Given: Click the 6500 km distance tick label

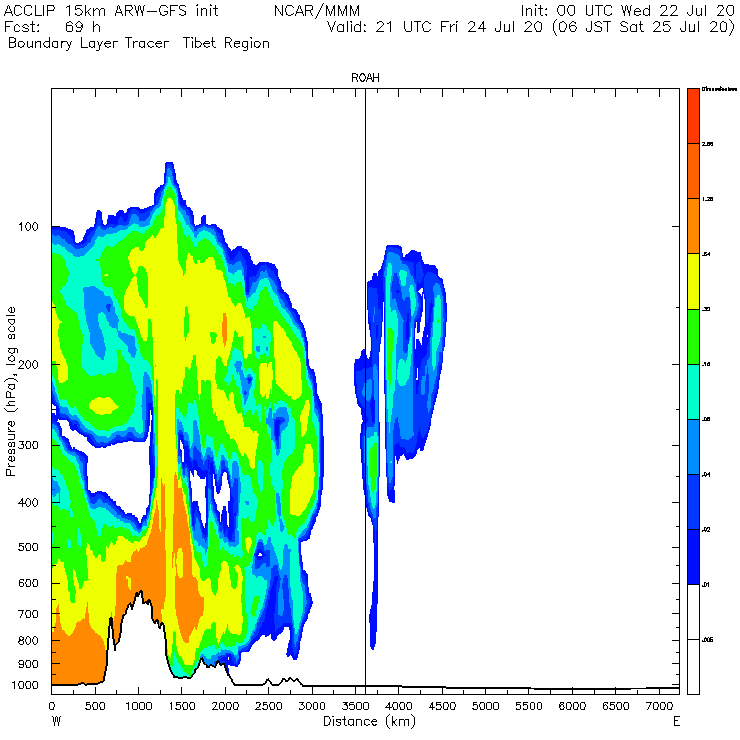Looking at the screenshot, I should (x=616, y=706).
